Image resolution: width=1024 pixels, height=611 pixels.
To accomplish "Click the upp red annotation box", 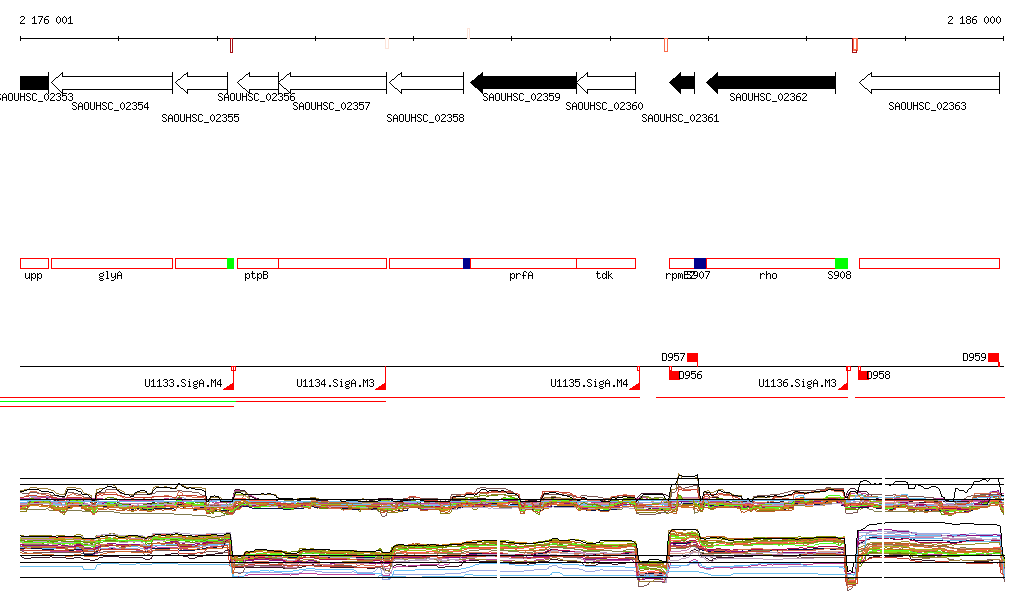I will coord(35,264).
